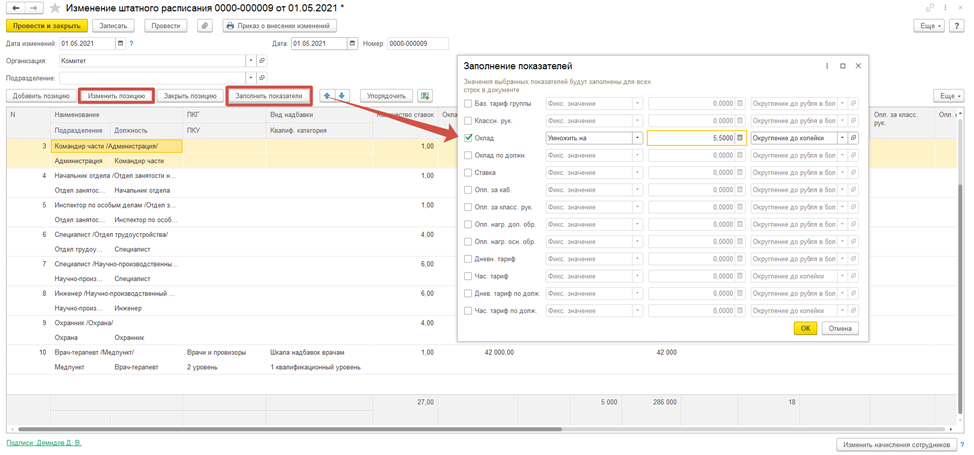The image size is (974, 455).
Task: Check the Час. тариф по должн. checkbox
Action: point(468,310)
